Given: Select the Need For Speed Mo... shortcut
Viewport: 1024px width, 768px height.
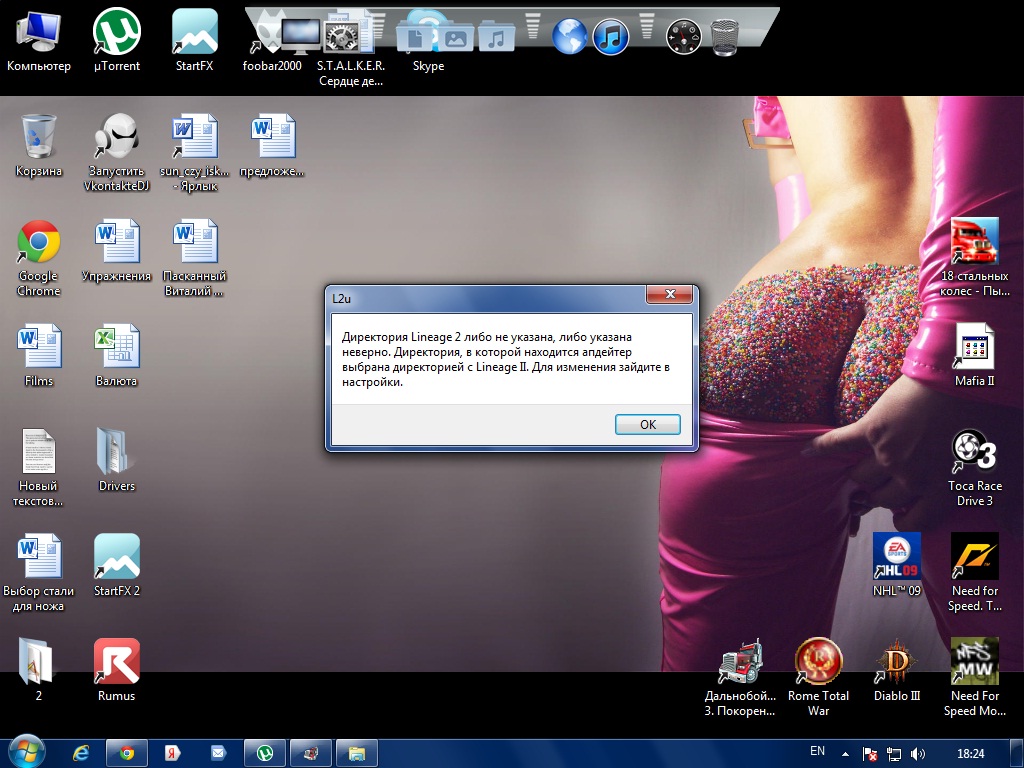Looking at the screenshot, I should point(974,677).
